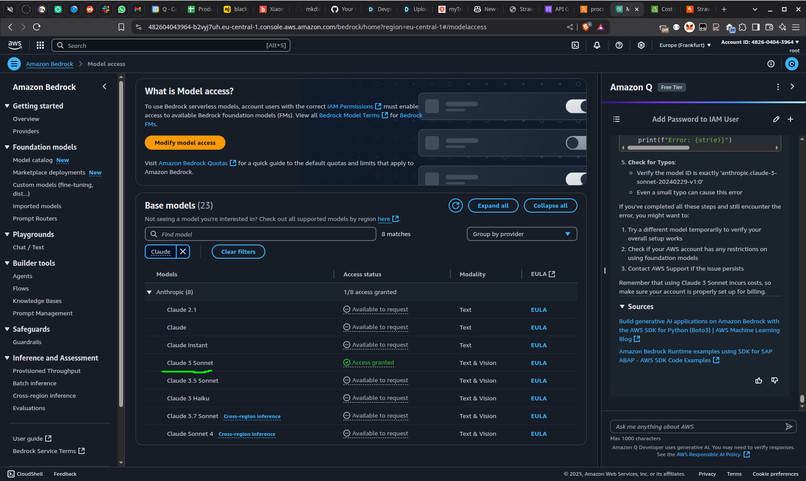Focus the Find model search field
806x481 pixels.
(x=261, y=234)
